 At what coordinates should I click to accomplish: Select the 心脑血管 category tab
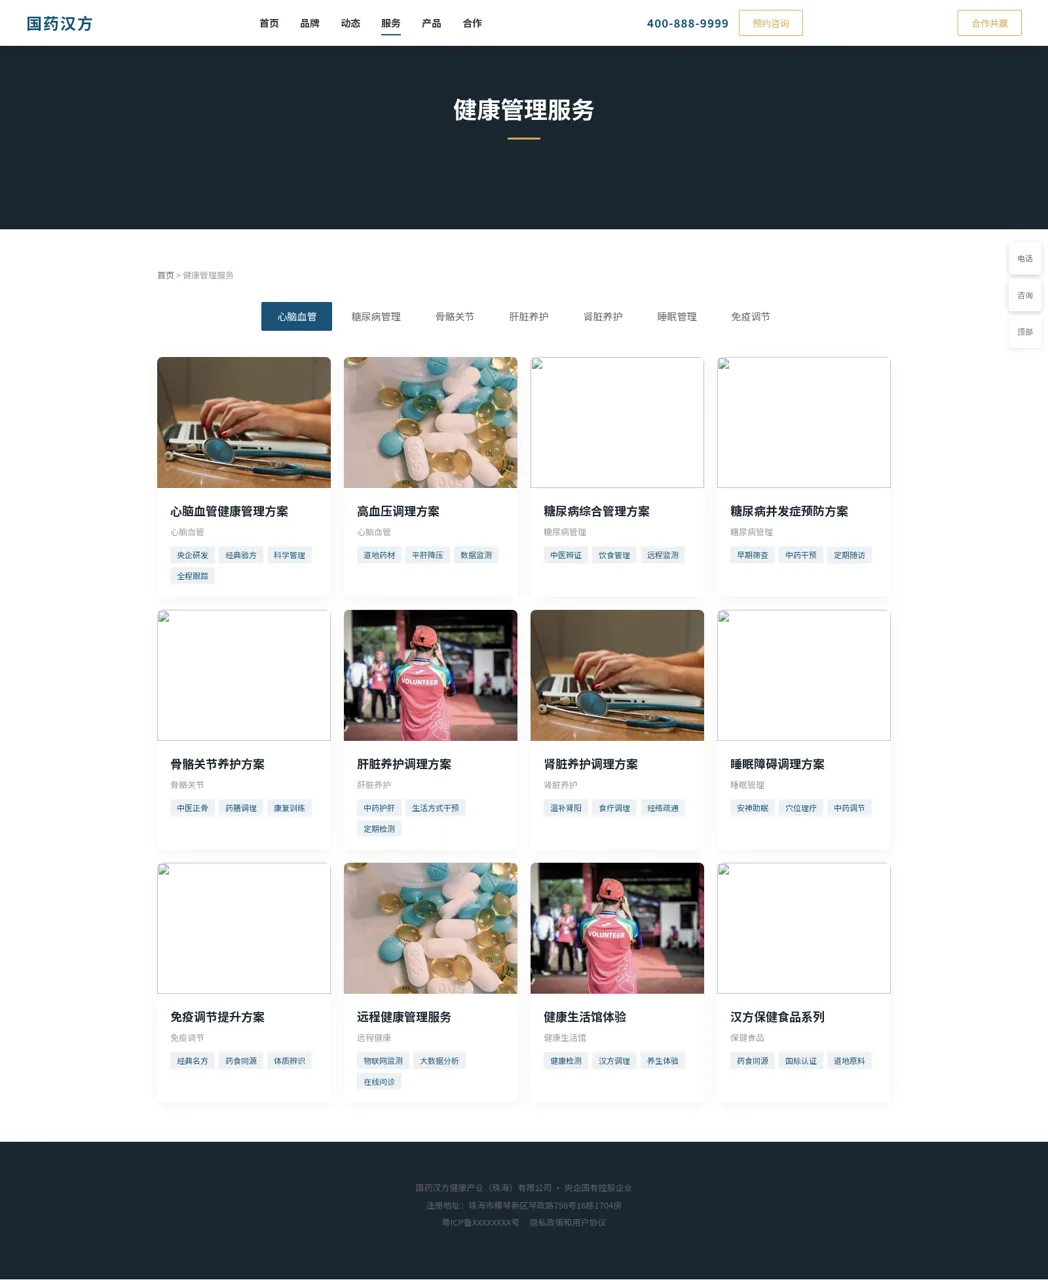pyautogui.click(x=297, y=316)
